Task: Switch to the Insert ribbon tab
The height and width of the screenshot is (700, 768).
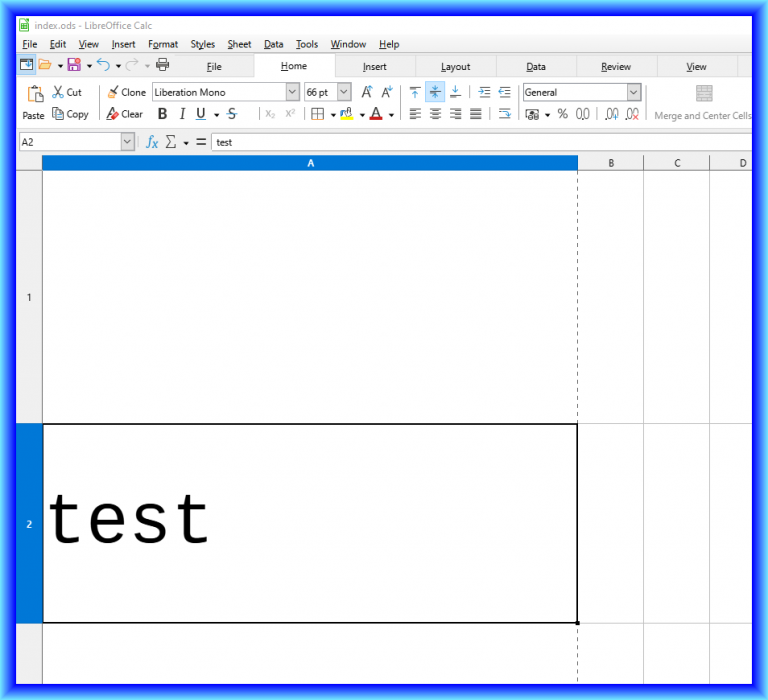Action: tap(375, 67)
